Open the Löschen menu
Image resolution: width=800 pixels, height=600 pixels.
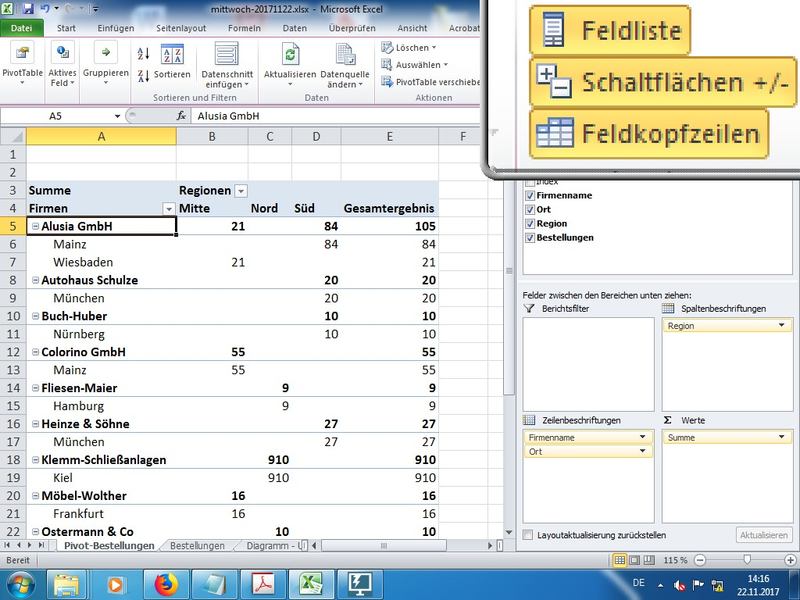point(409,47)
